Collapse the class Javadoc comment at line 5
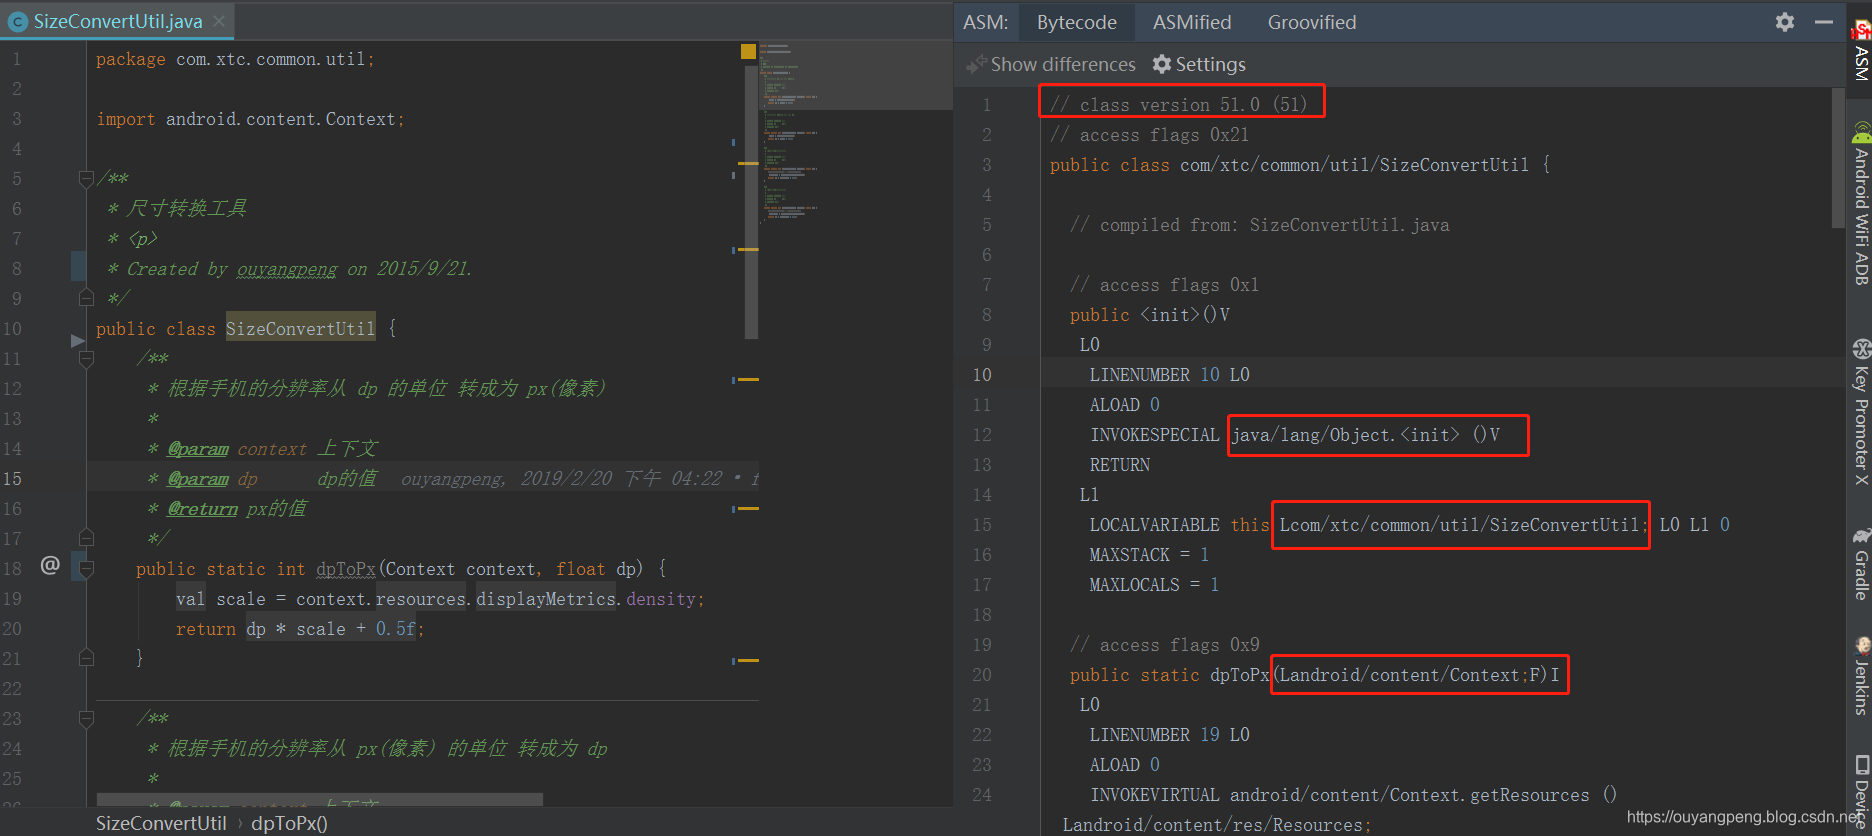Image resolution: width=1872 pixels, height=836 pixels. click(86, 179)
